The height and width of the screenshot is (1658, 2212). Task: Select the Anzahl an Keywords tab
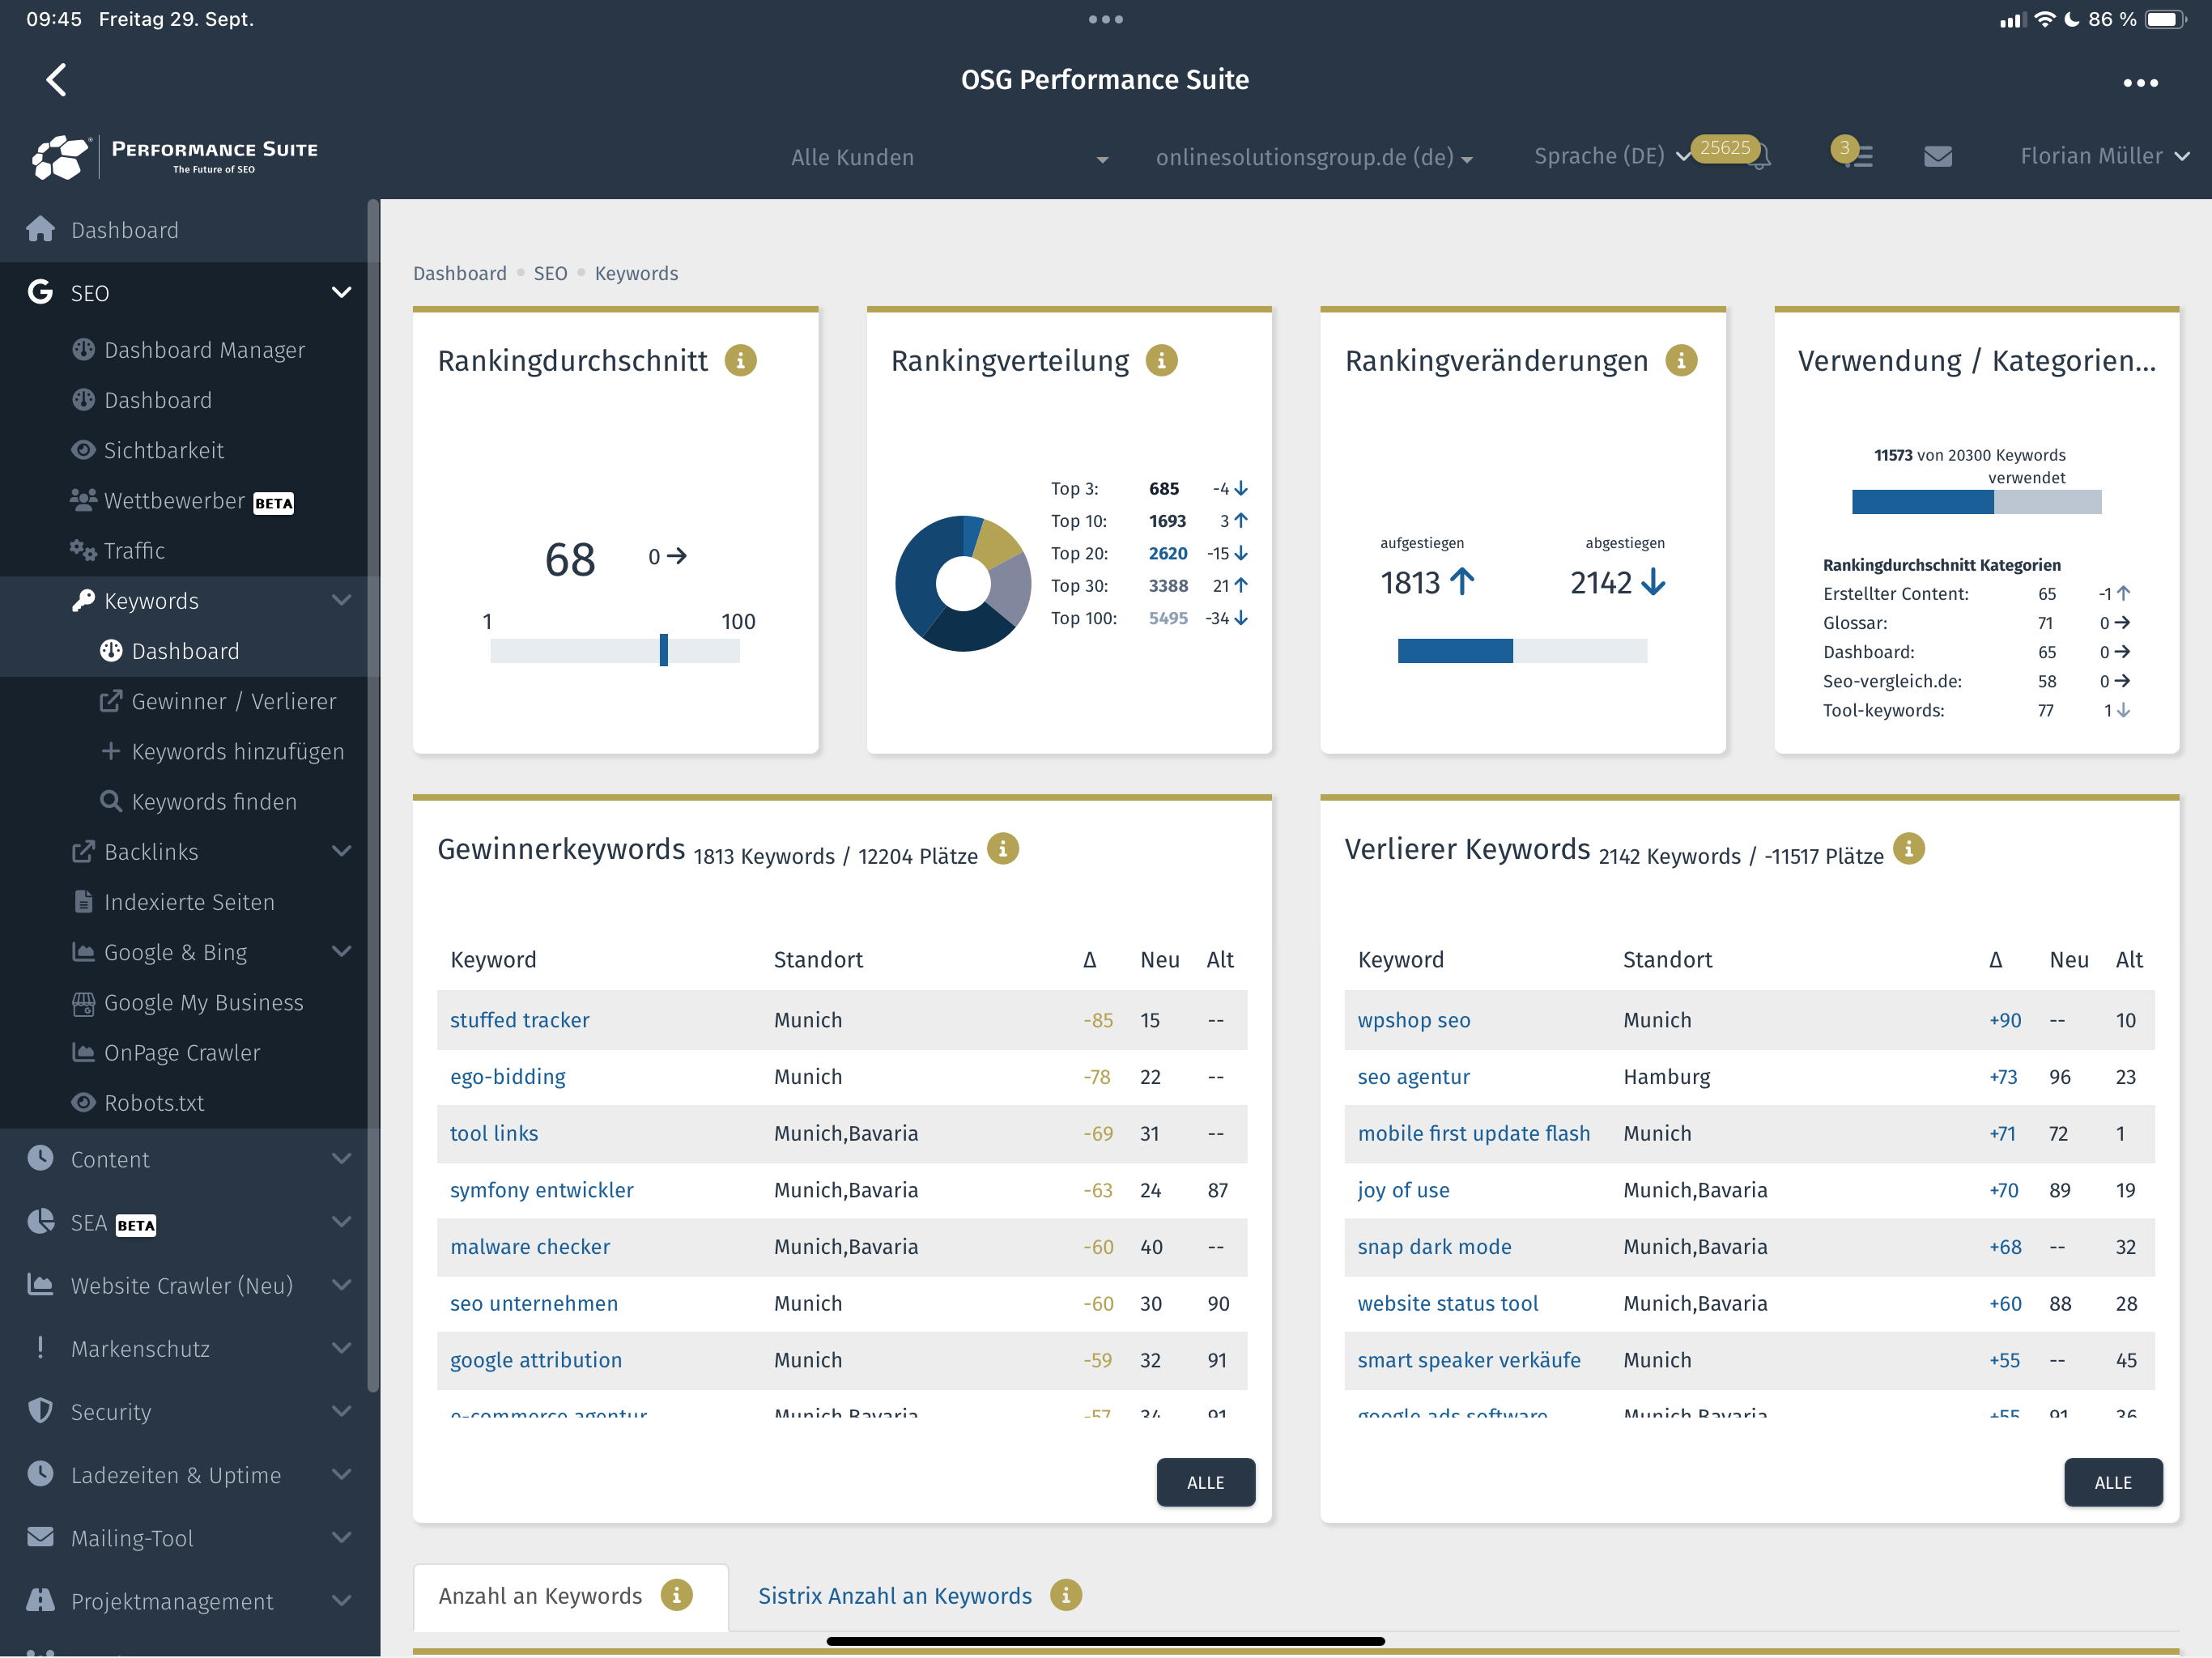pos(570,1596)
